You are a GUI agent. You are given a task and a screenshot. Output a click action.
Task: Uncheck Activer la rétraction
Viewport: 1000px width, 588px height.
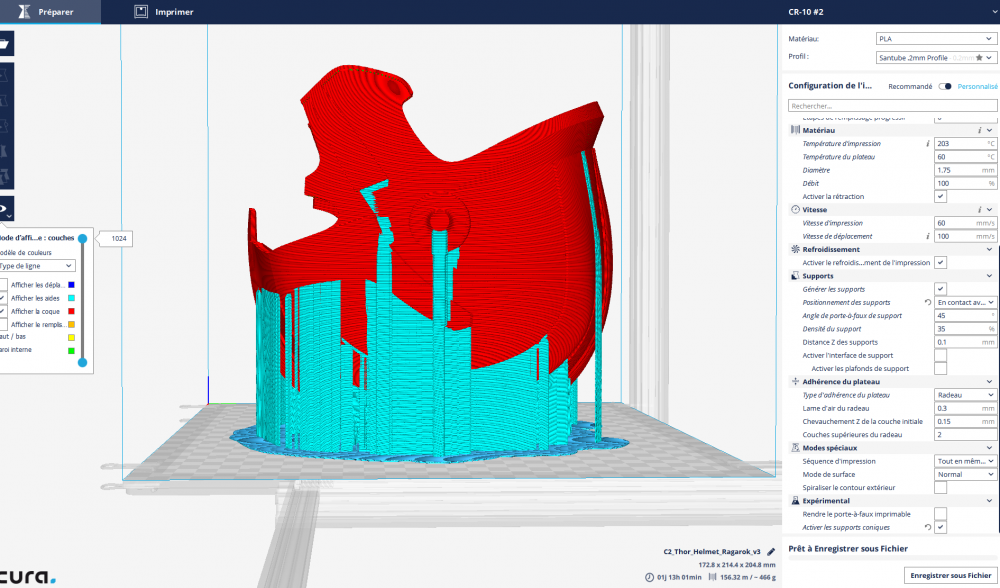941,196
